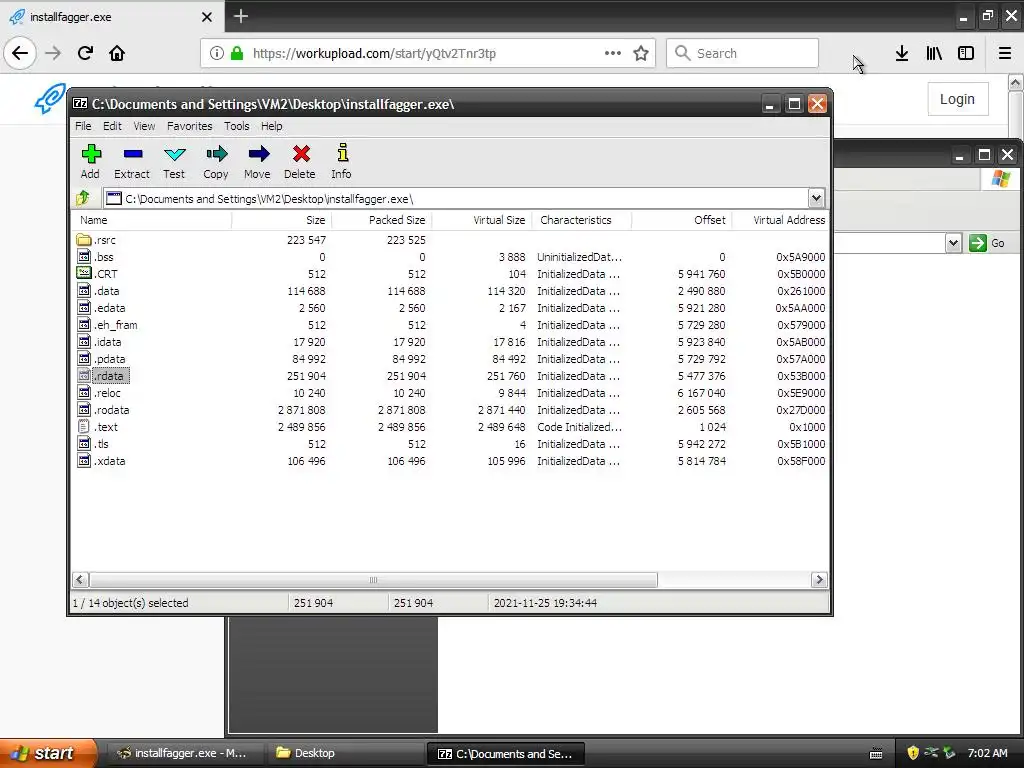The image size is (1024, 768).
Task: Open the Firefox library icon
Action: (934, 53)
